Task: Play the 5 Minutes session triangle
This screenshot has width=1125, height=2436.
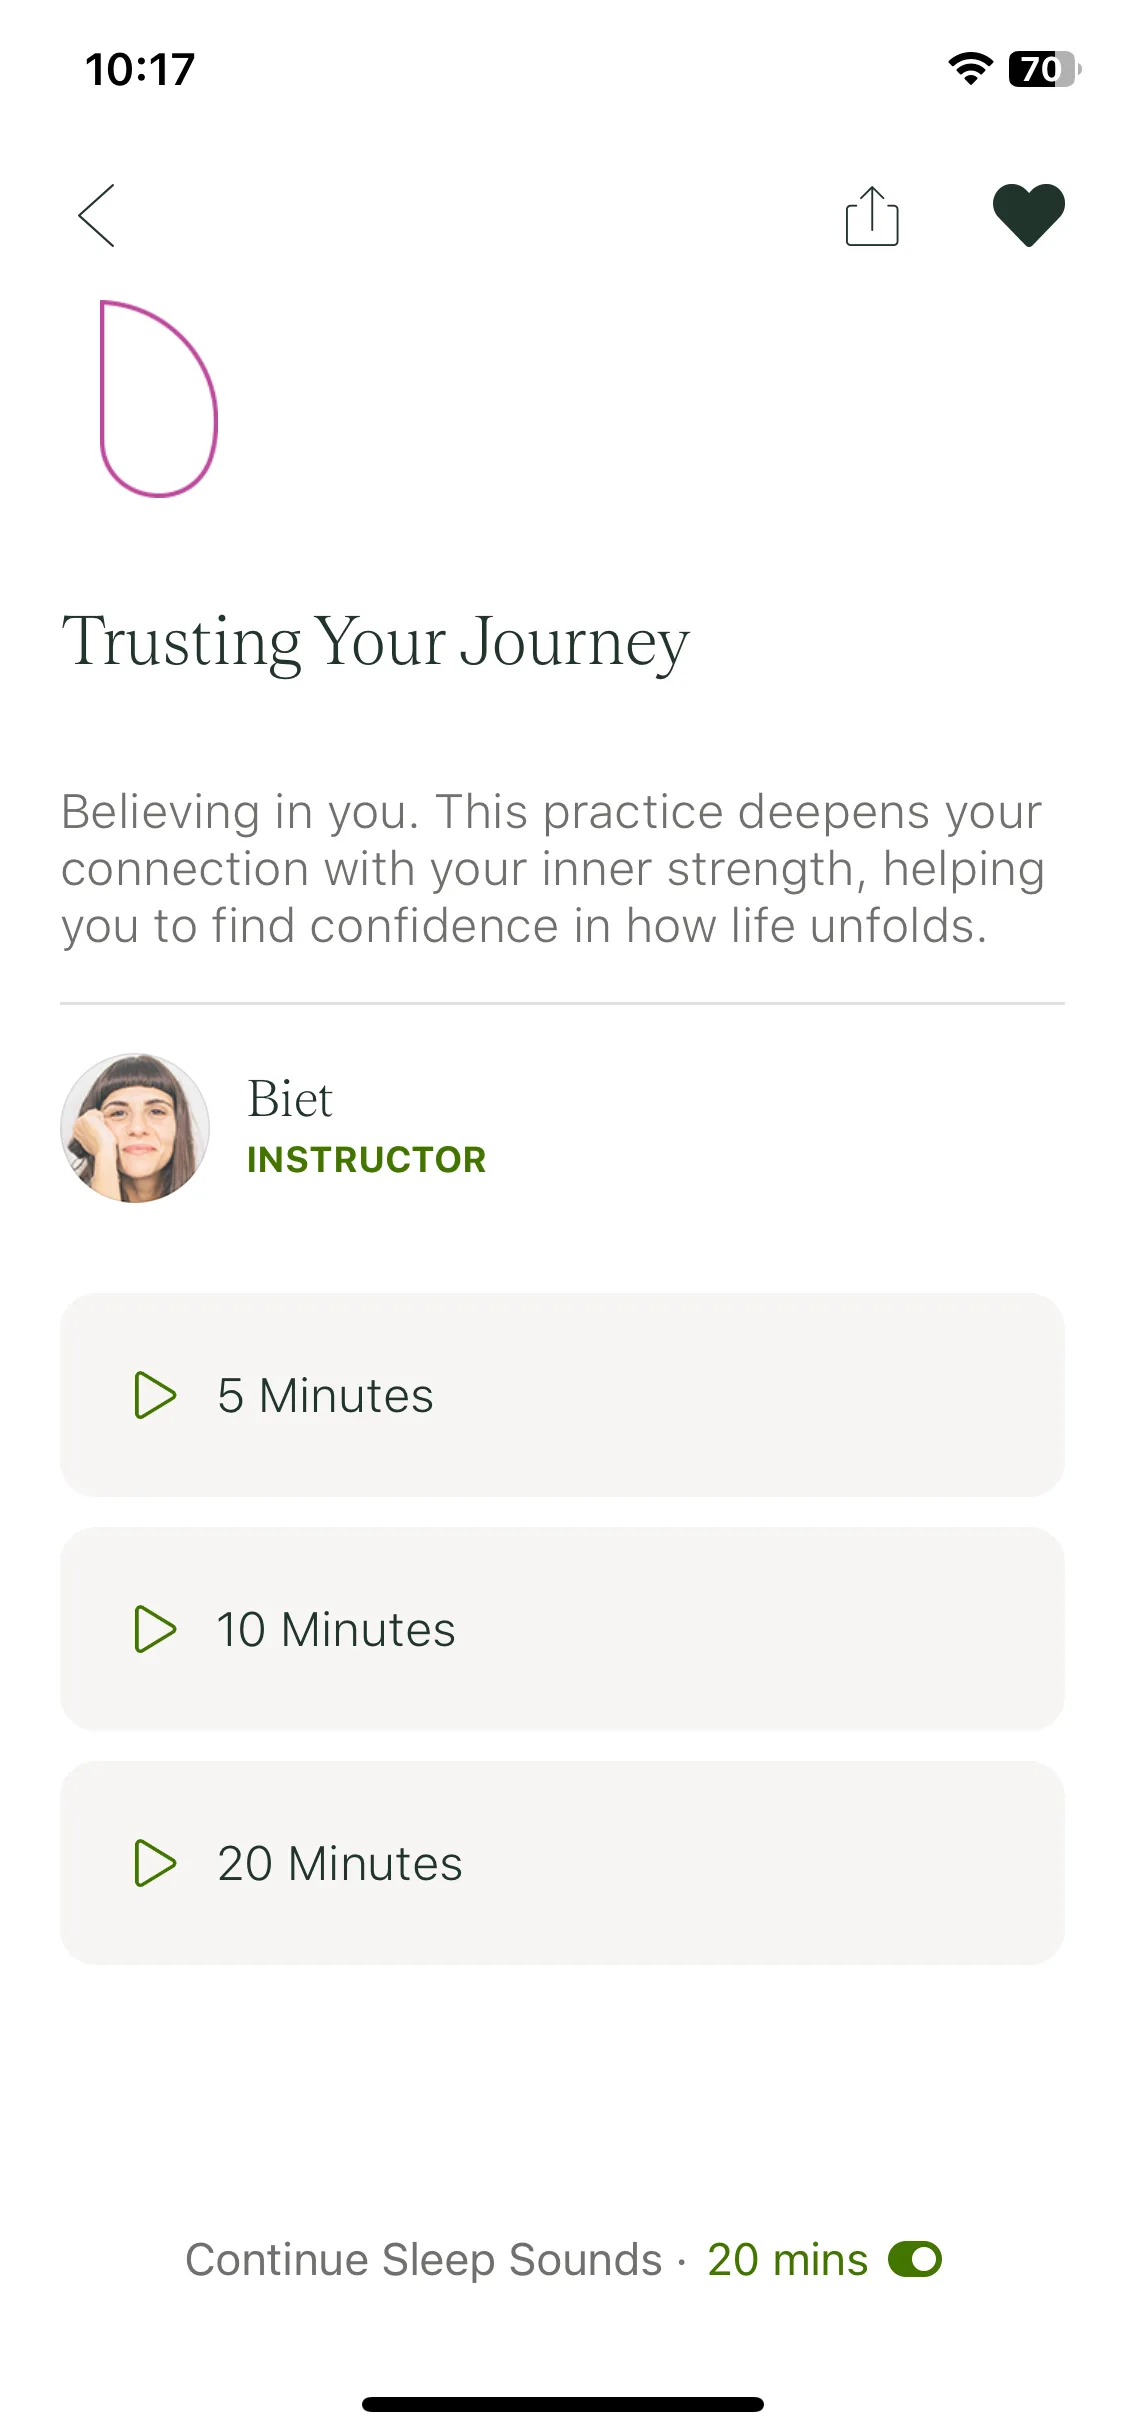Action: (x=155, y=1395)
